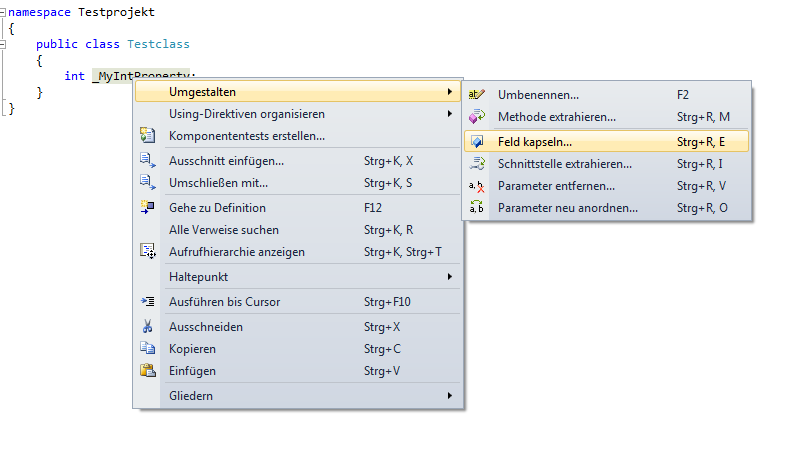Click the Einfügen clipboard icon
Viewport: 810px width, 471px height.
point(148,371)
